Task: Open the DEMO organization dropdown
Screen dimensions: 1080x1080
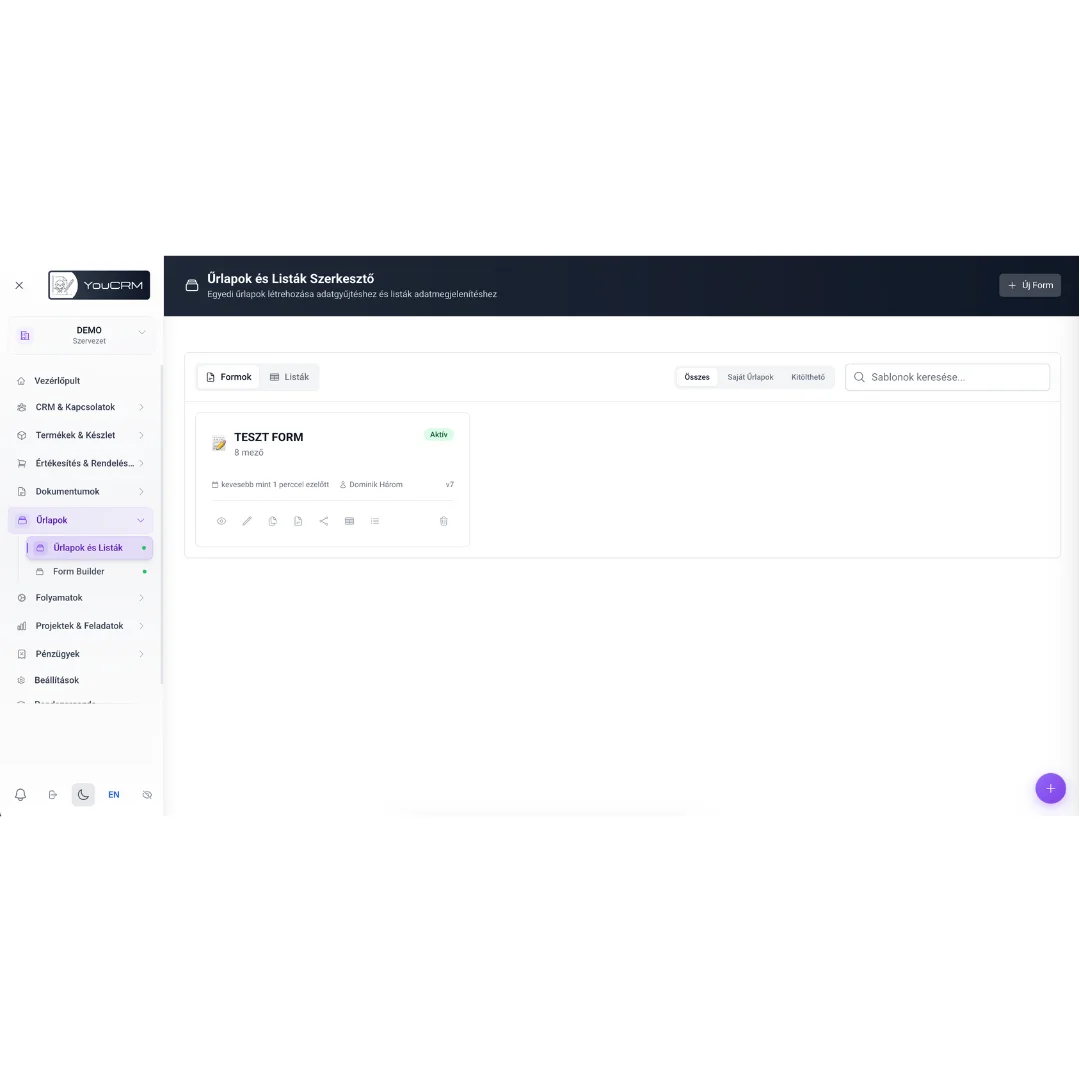Action: click(x=81, y=335)
